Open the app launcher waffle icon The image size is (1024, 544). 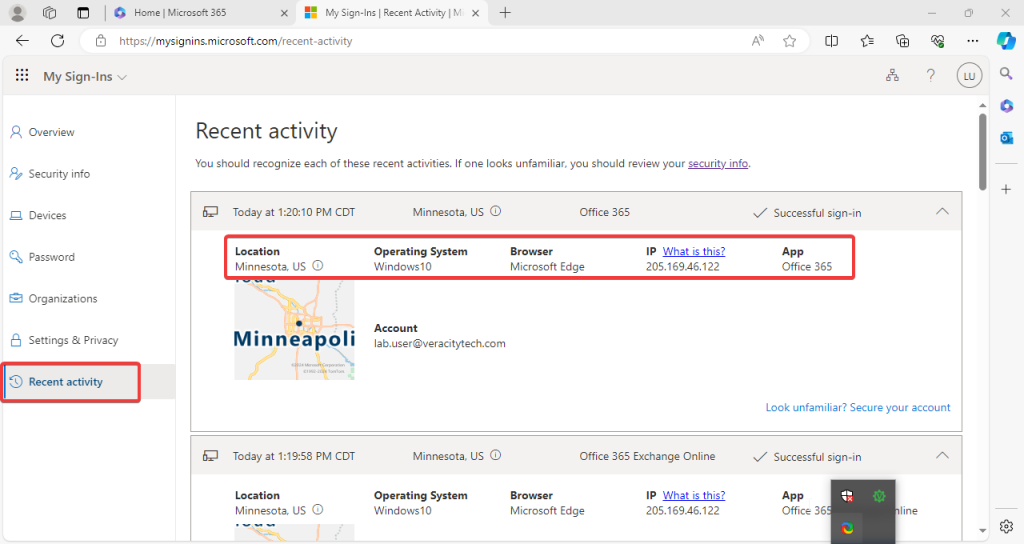(x=22, y=76)
